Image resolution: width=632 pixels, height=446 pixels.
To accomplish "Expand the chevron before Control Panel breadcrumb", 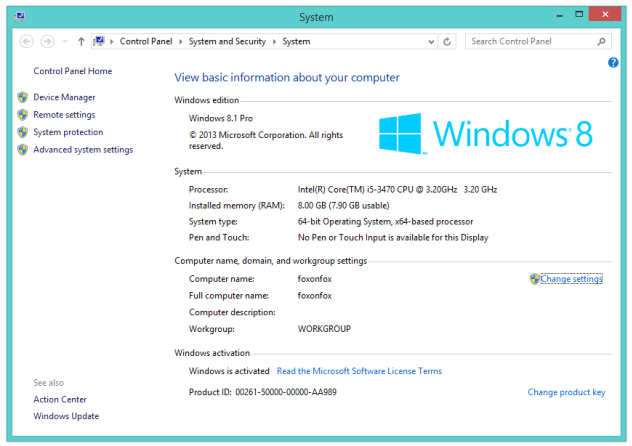I will 112,41.
